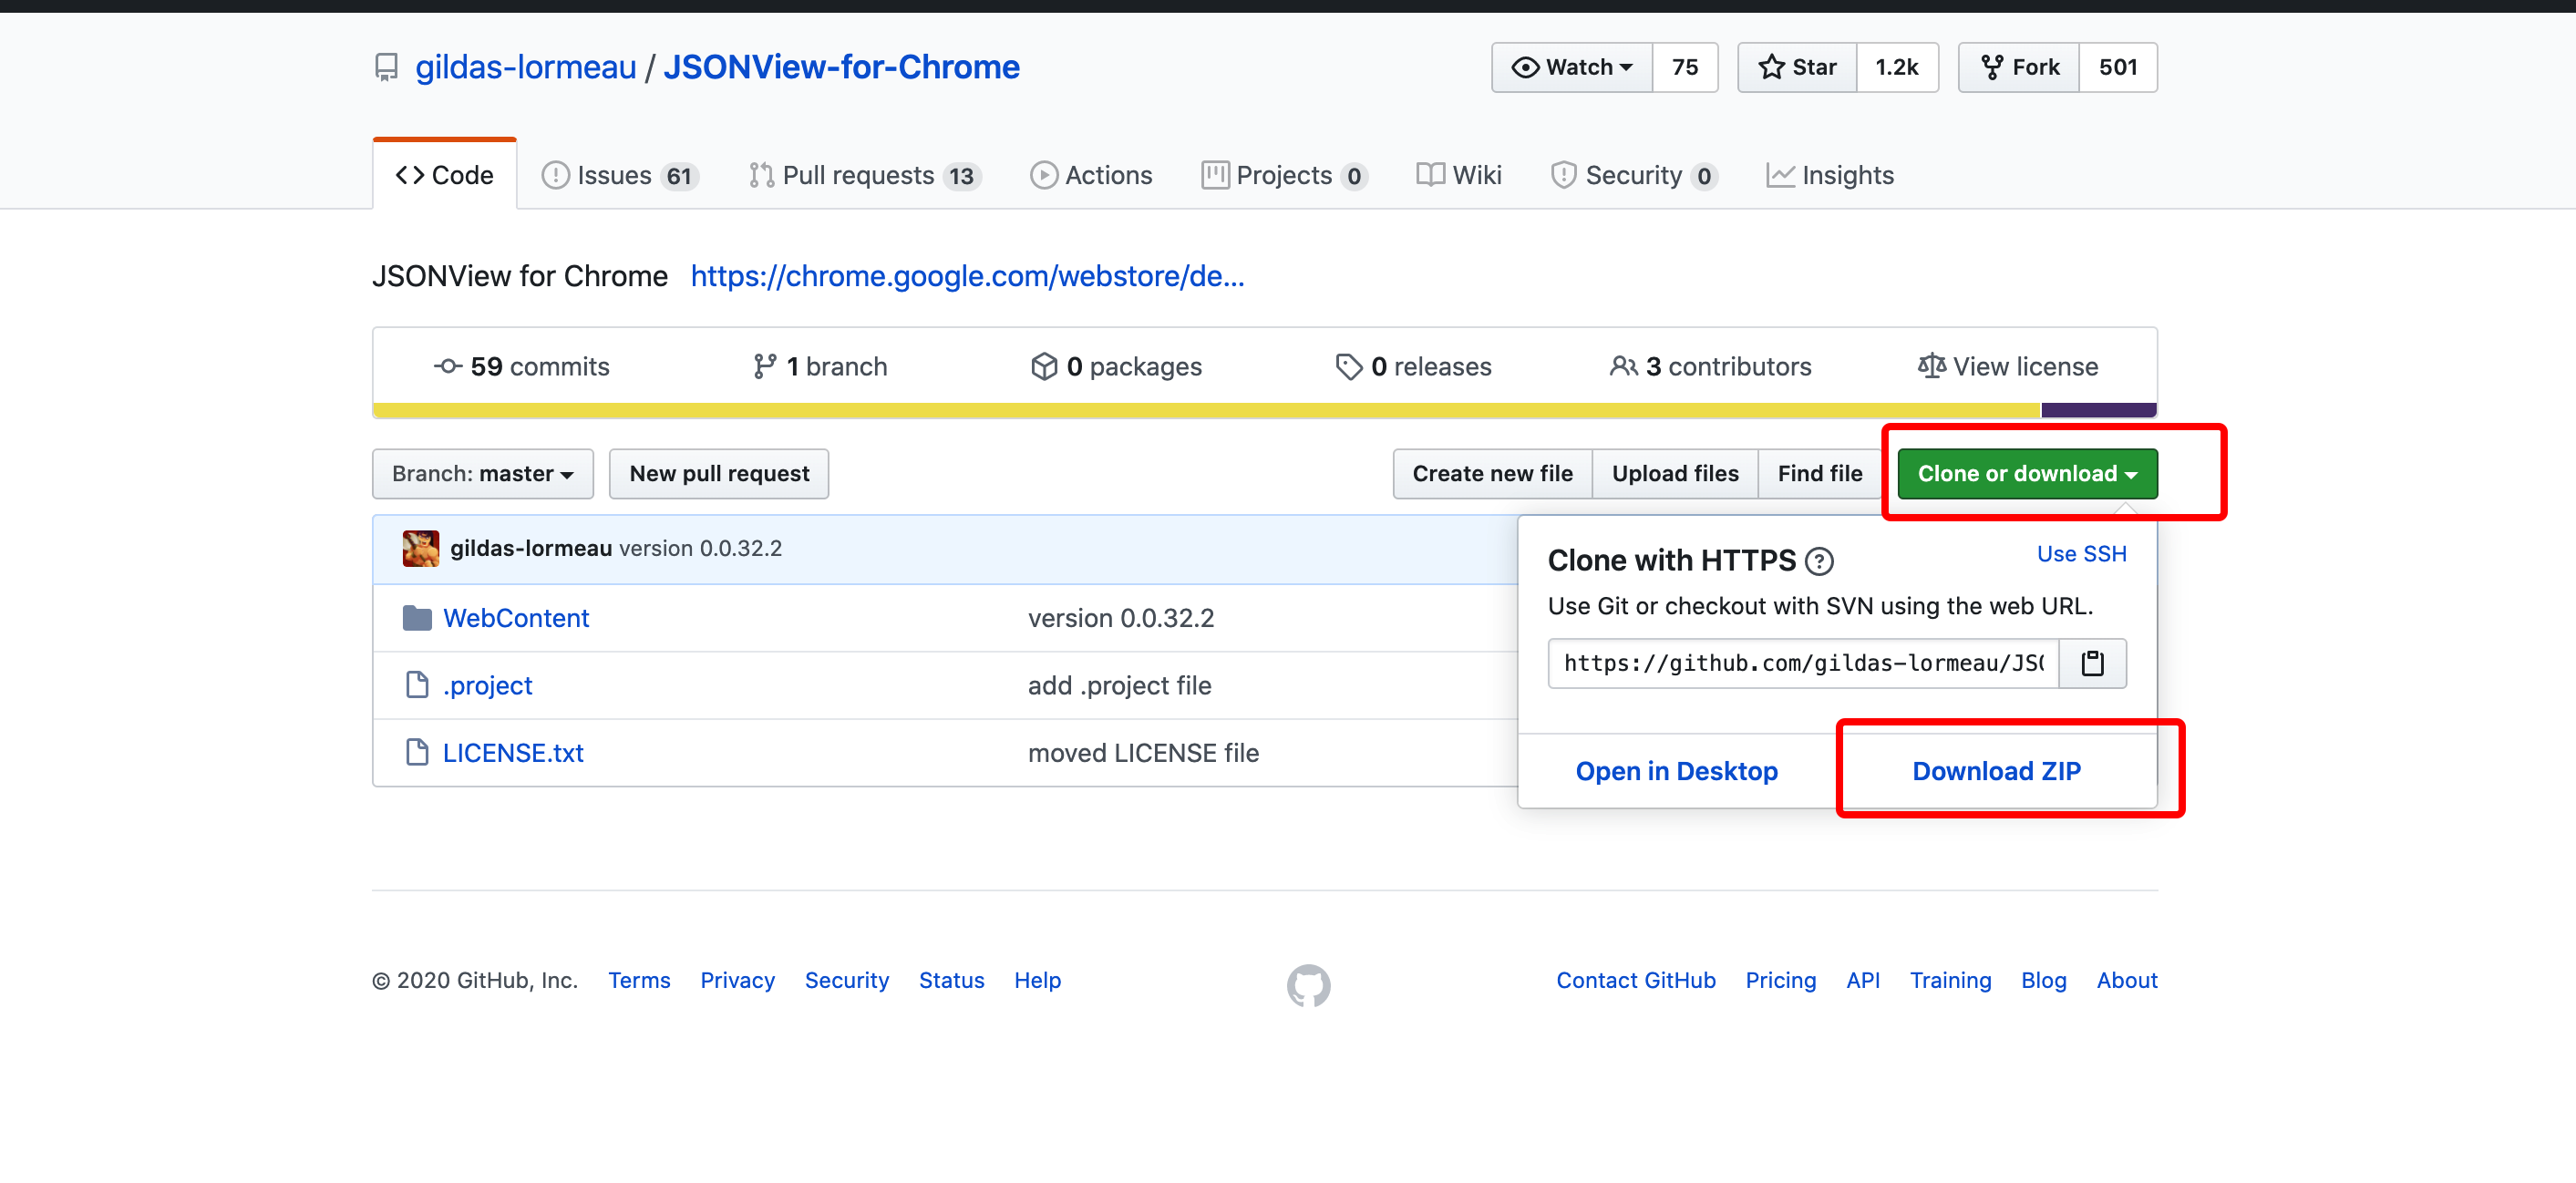Open the Training footer link
The width and height of the screenshot is (2576, 1183).
(1950, 980)
